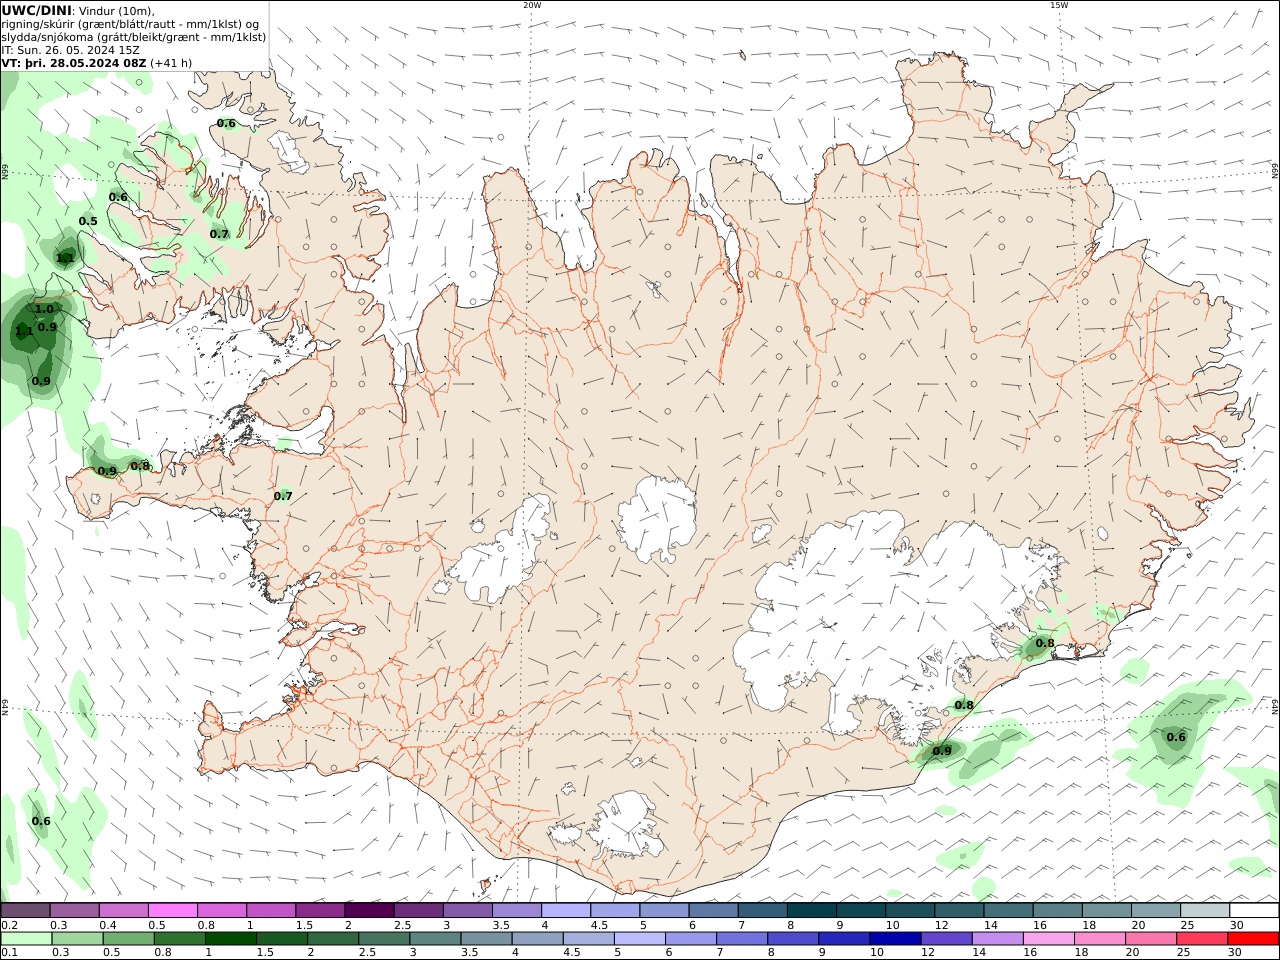
Task: Click the '0.6' value over the southeast ocean
Action: tap(1176, 737)
